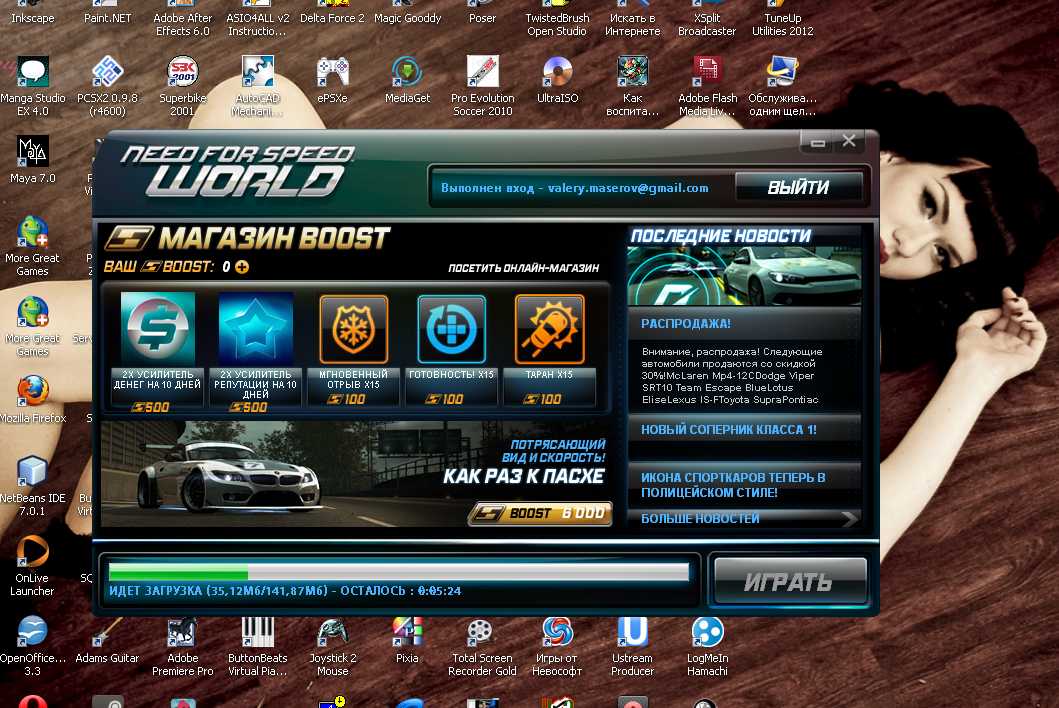
Task: Open Joystick 2 Mouse icon
Action: (x=332, y=647)
